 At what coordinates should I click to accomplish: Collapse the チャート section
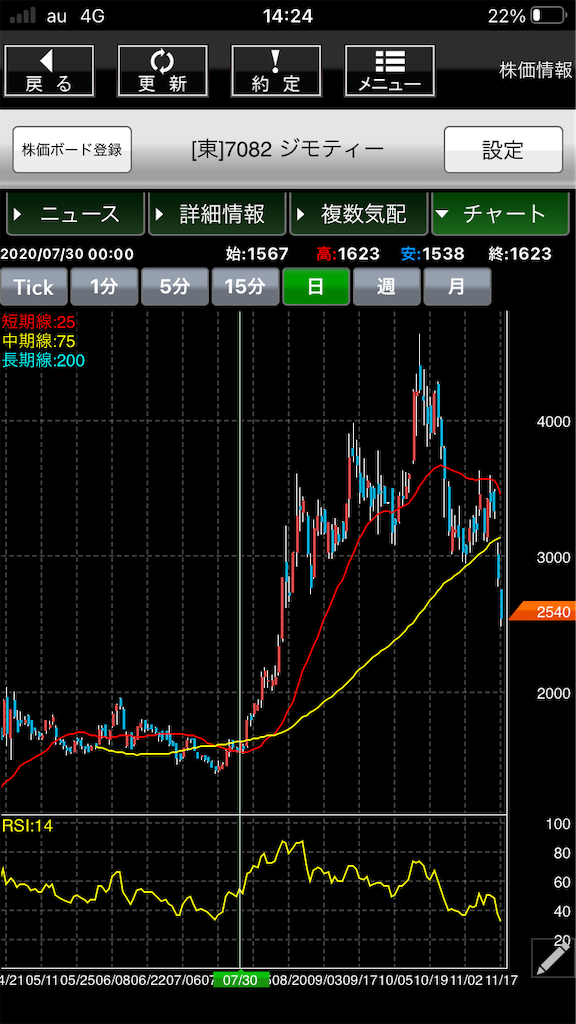point(500,214)
